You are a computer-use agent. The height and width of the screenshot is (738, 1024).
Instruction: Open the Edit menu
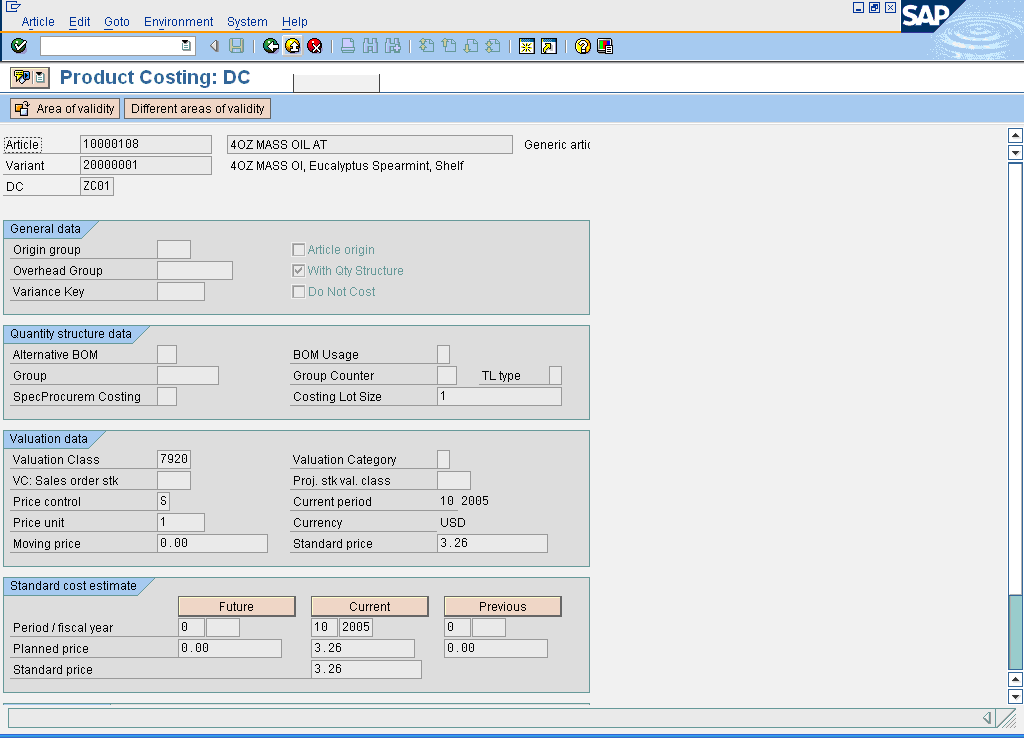80,22
